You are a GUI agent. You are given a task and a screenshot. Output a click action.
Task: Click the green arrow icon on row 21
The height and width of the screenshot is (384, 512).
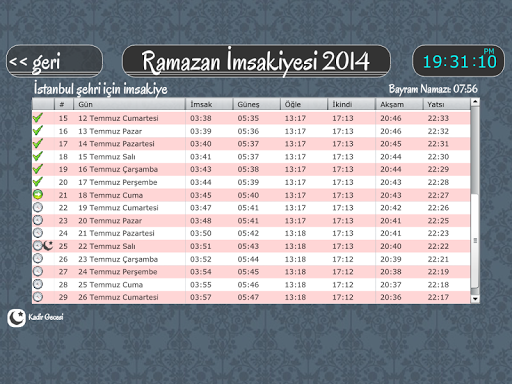click(38, 195)
